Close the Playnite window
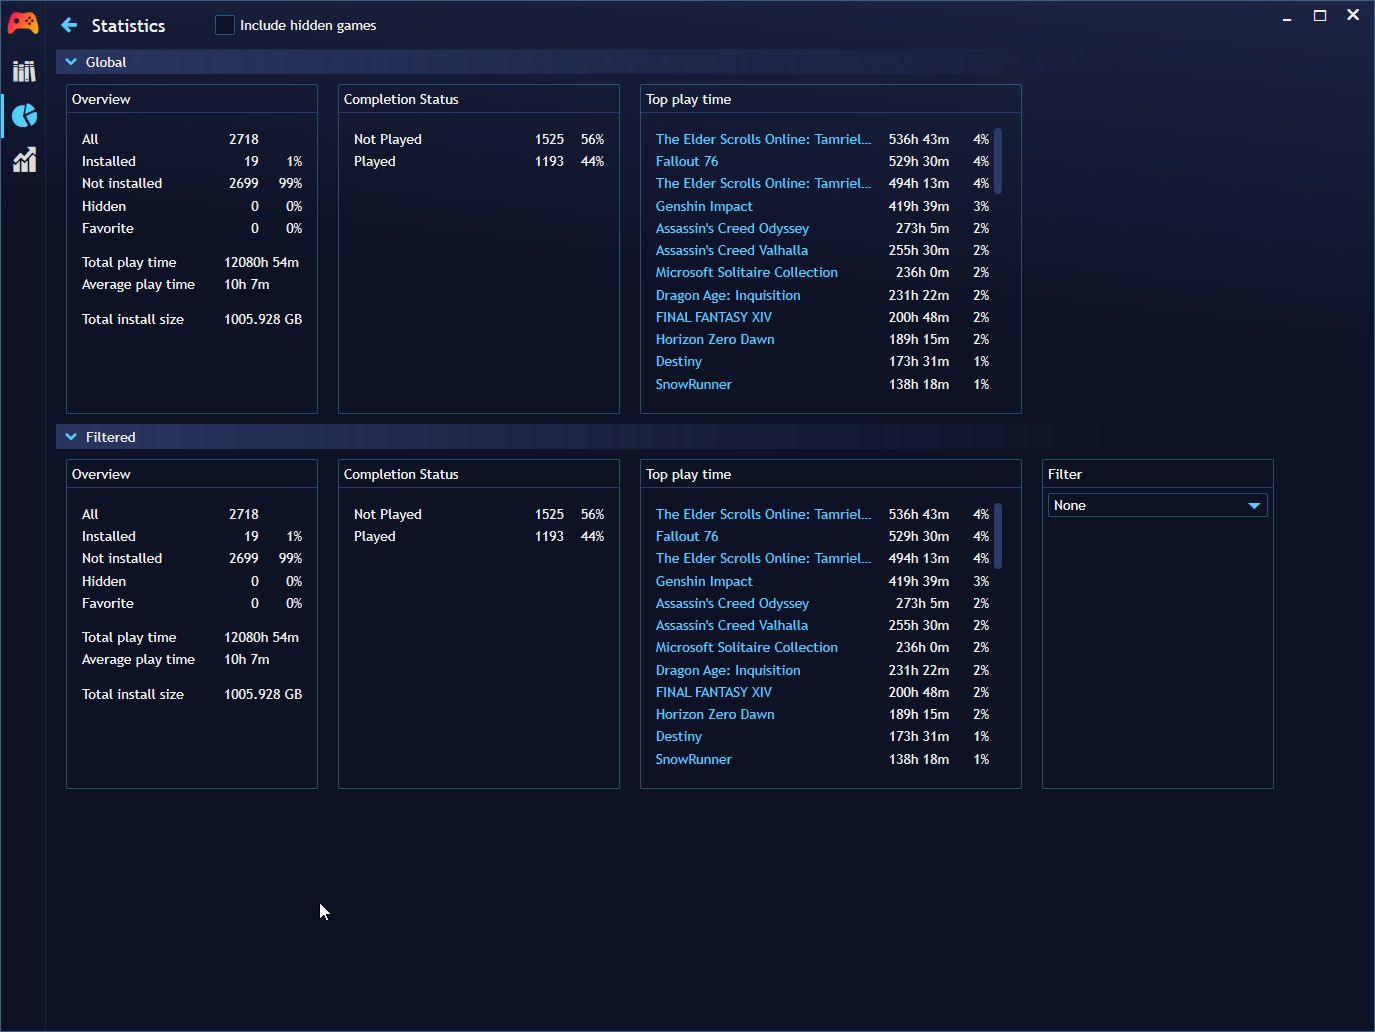Viewport: 1375px width, 1032px height. (1353, 16)
